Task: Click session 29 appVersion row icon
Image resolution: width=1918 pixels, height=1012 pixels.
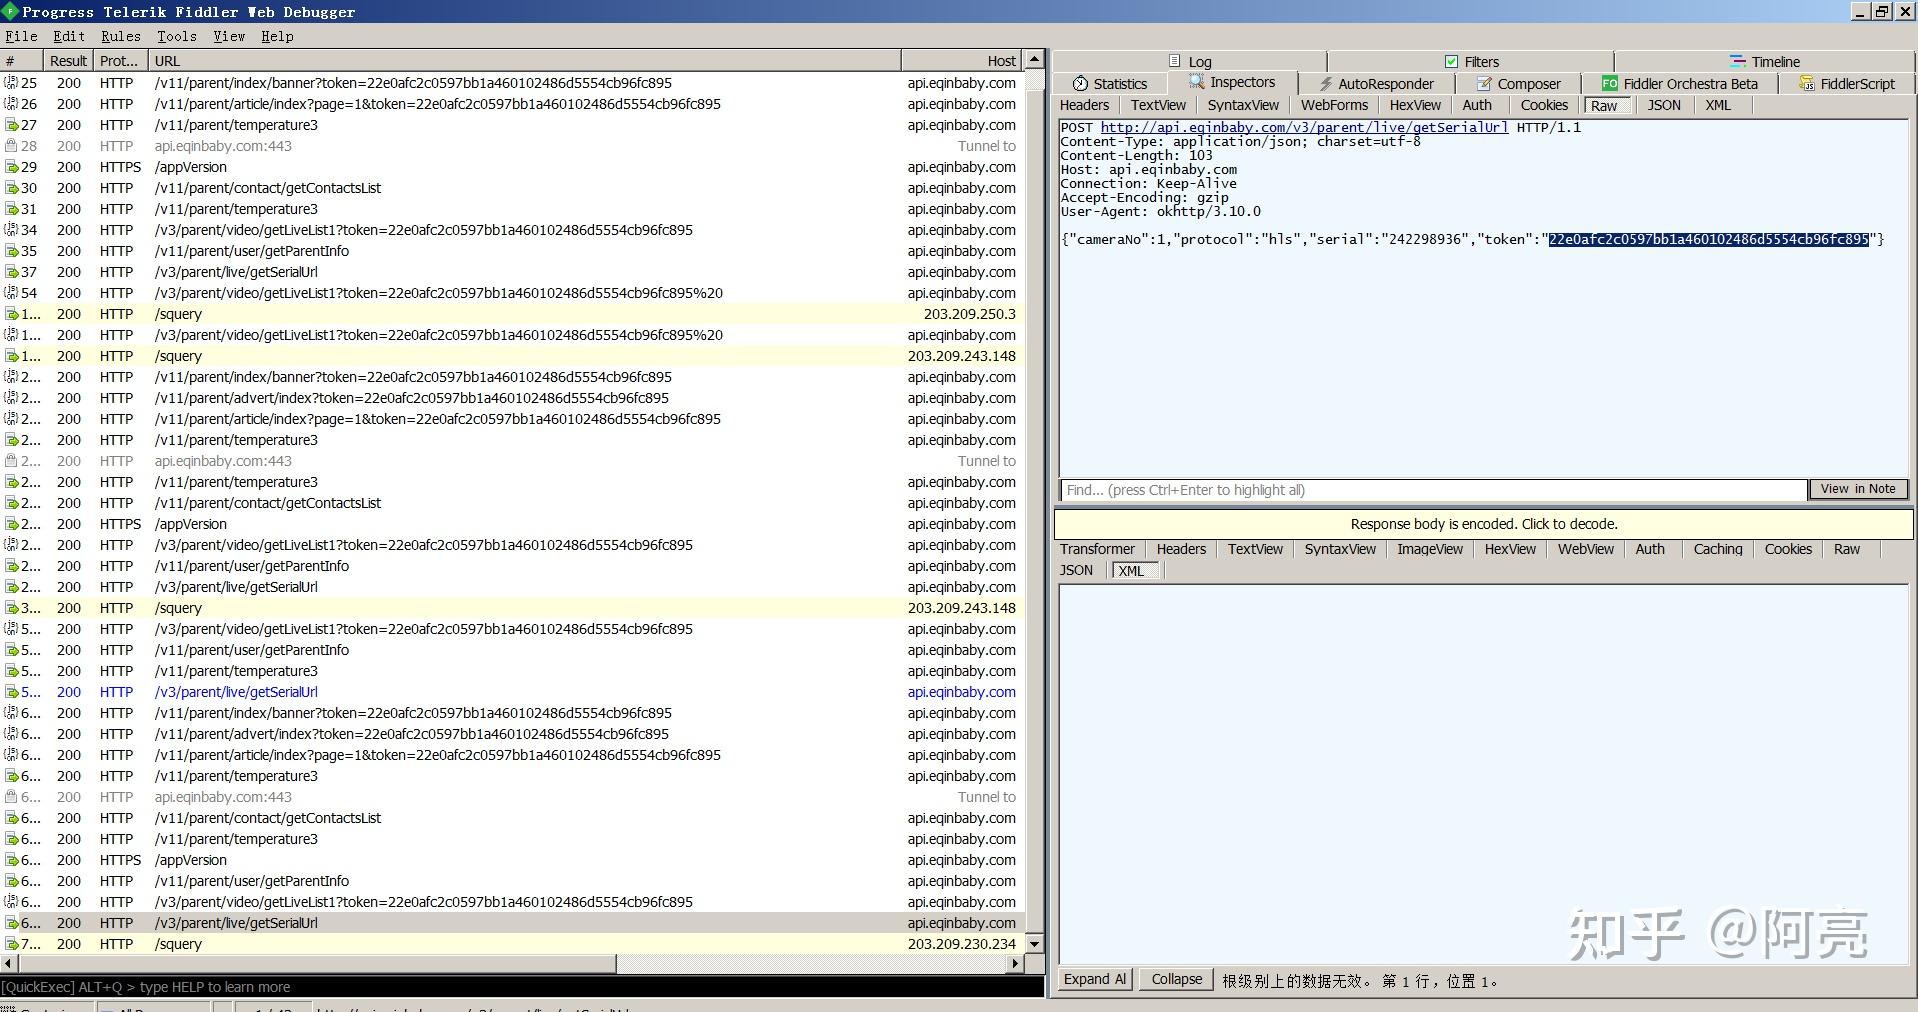Action: [x=11, y=167]
